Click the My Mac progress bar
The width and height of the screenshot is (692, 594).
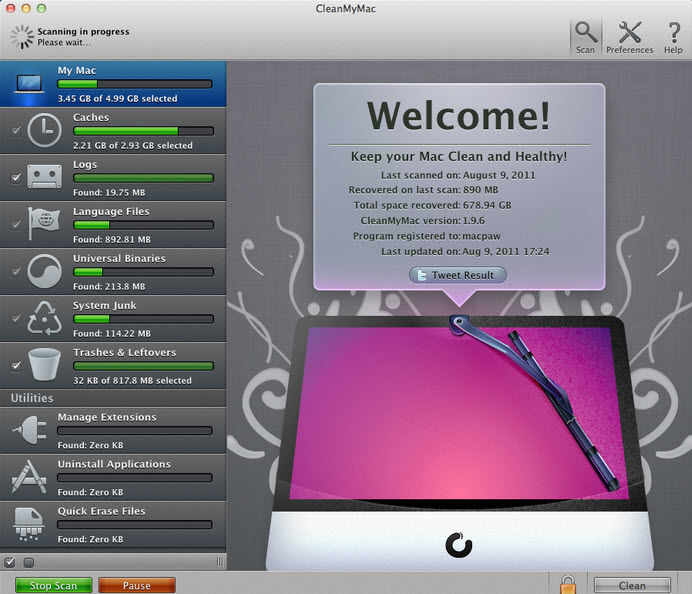tap(135, 84)
